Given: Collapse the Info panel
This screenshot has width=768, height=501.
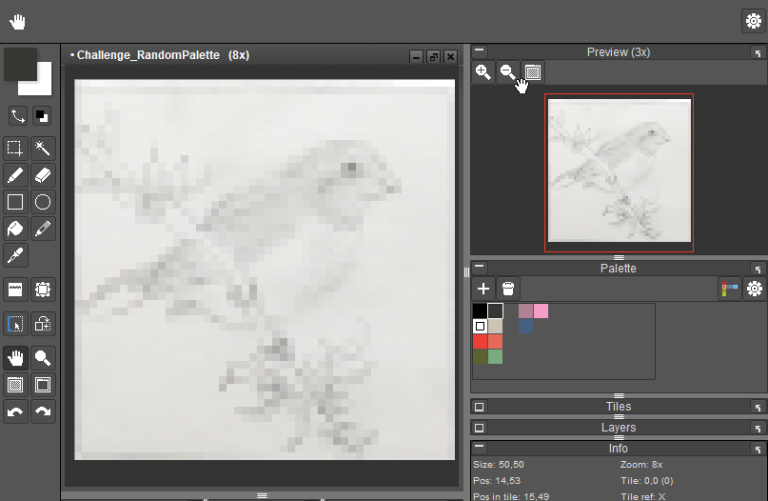Looking at the screenshot, I should [x=479, y=448].
